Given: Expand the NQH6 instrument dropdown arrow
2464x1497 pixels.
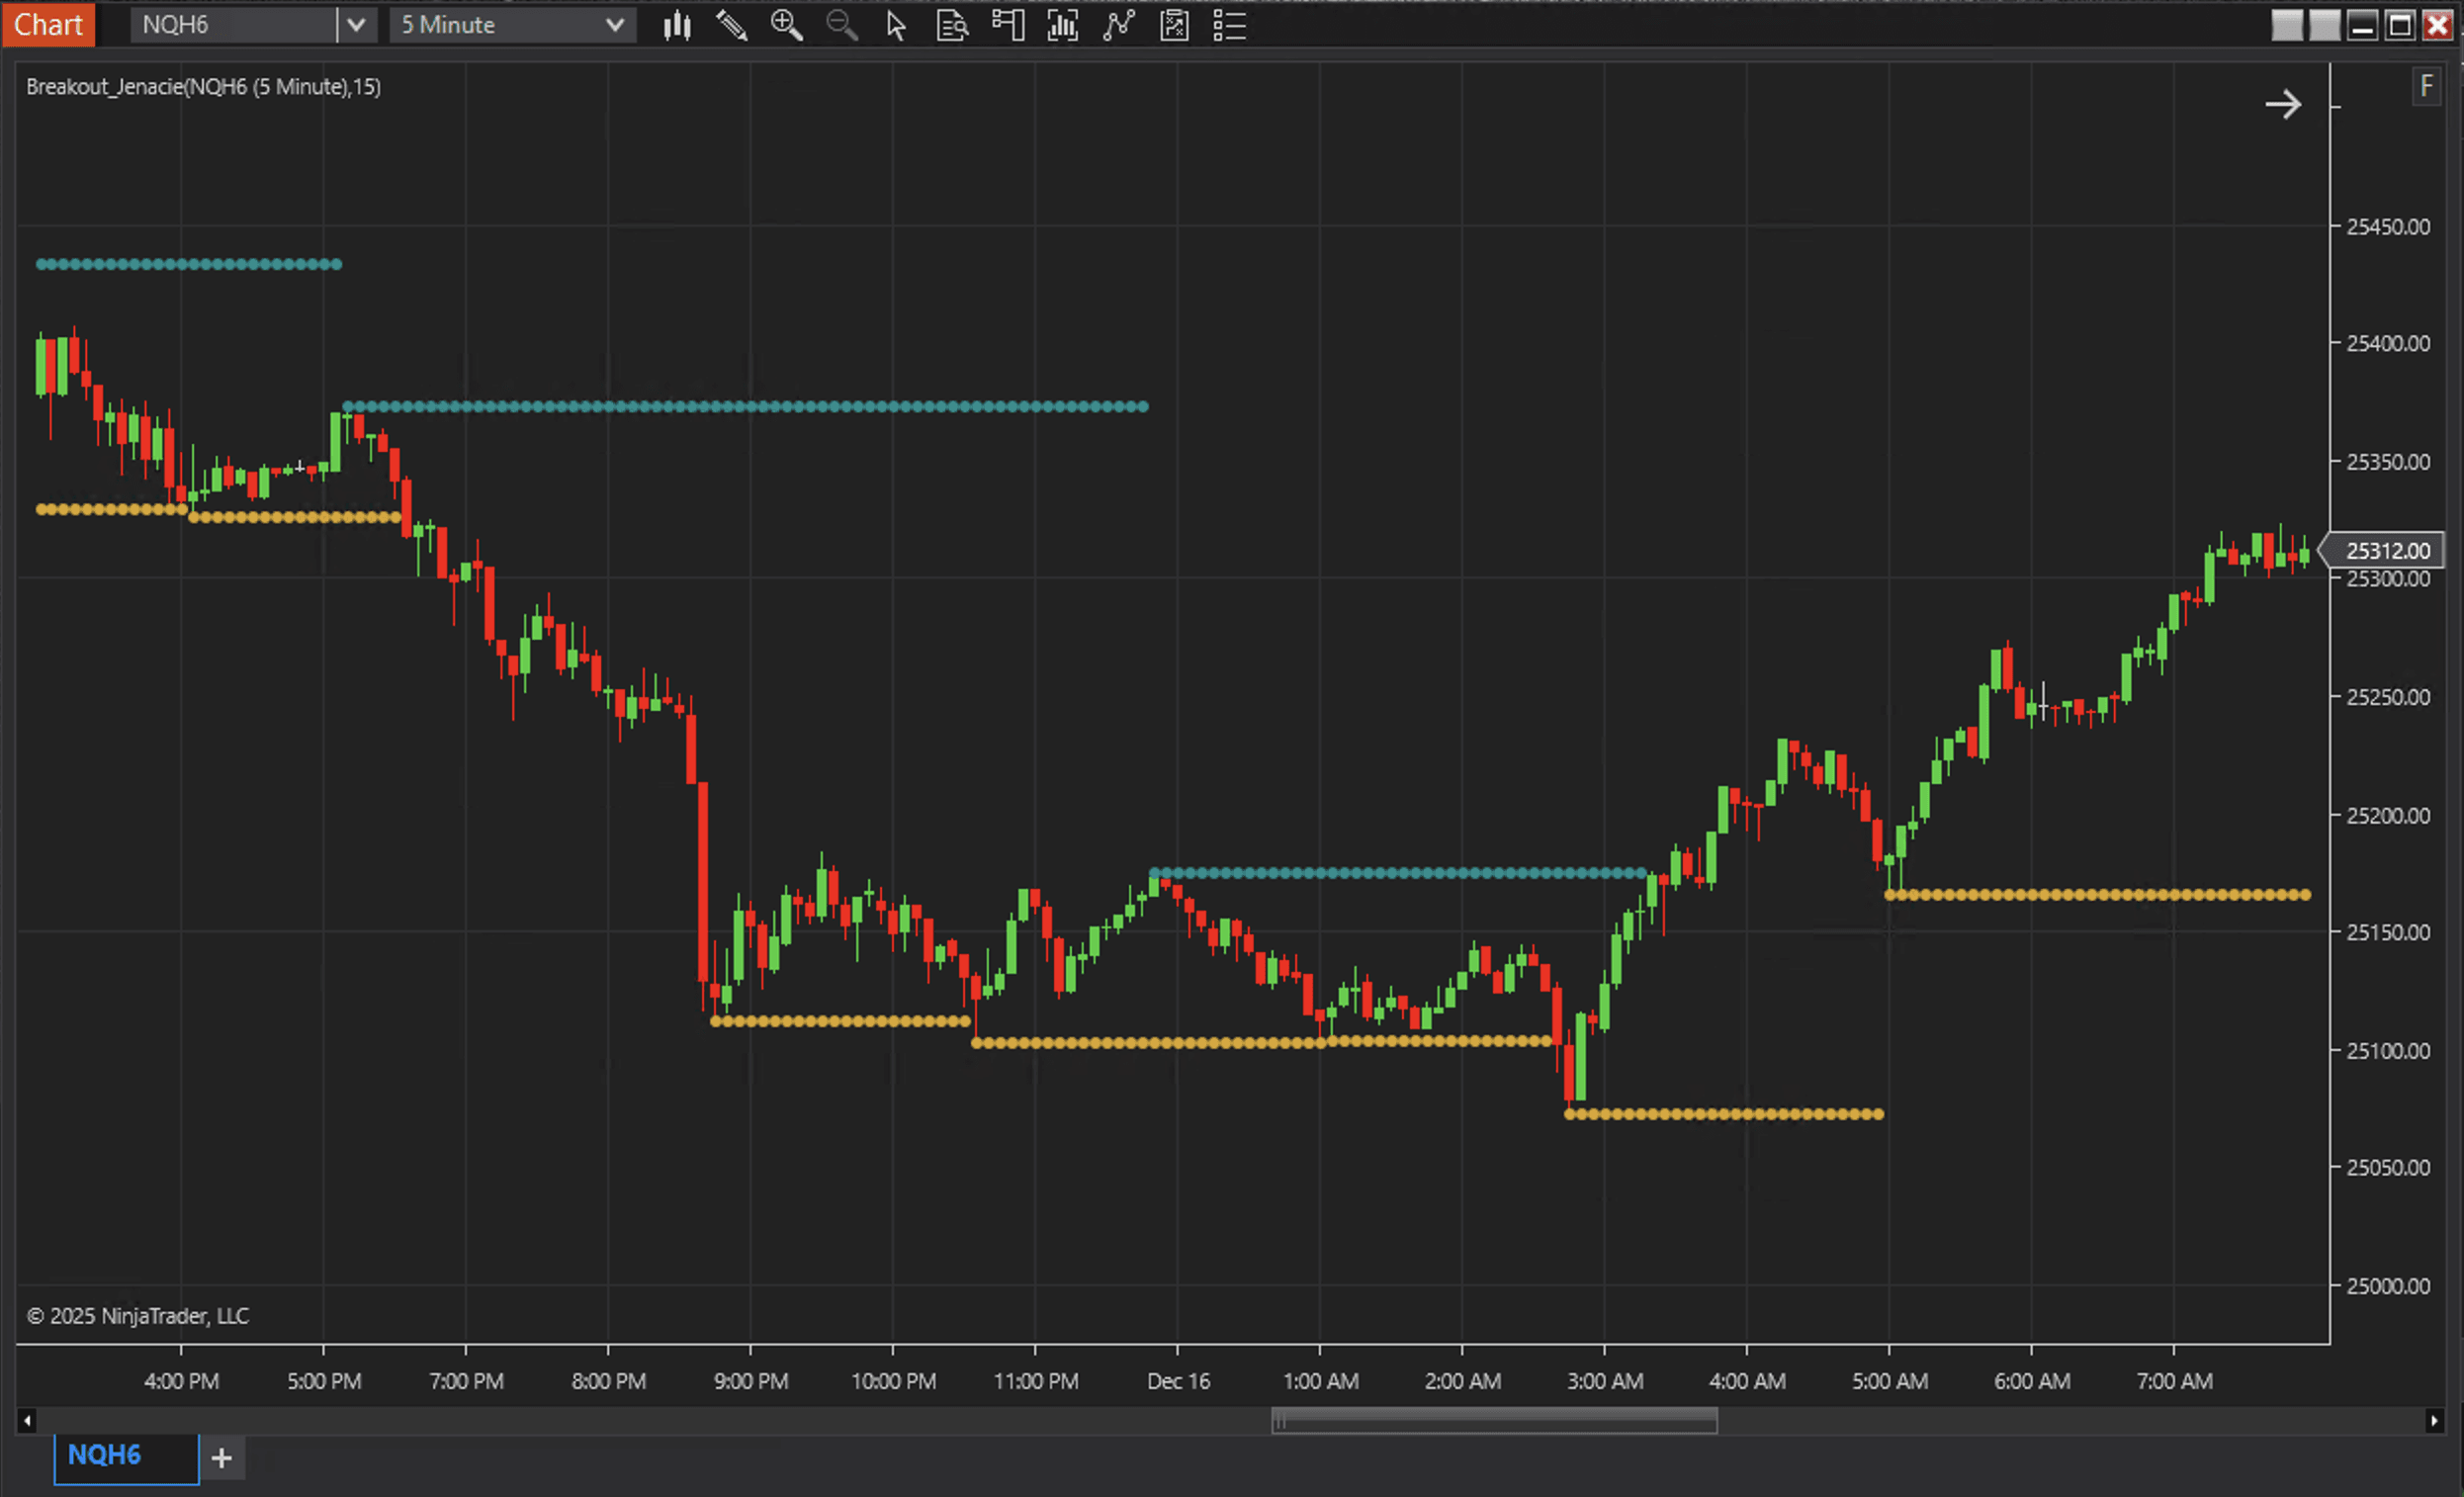Looking at the screenshot, I should [356, 26].
